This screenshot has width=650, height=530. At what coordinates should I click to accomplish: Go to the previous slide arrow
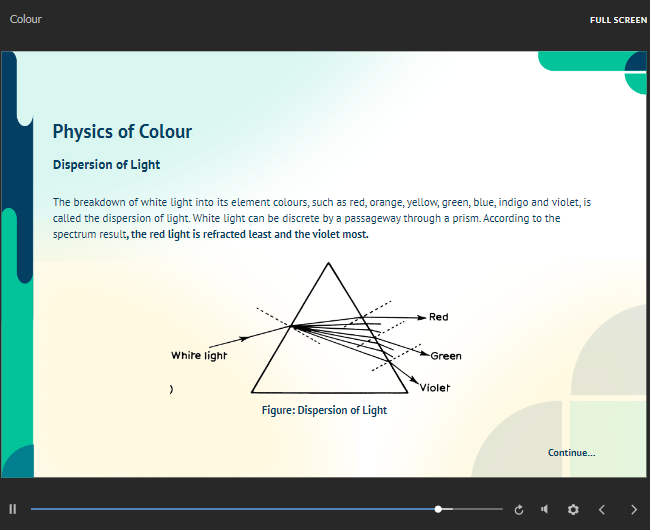pyautogui.click(x=602, y=509)
